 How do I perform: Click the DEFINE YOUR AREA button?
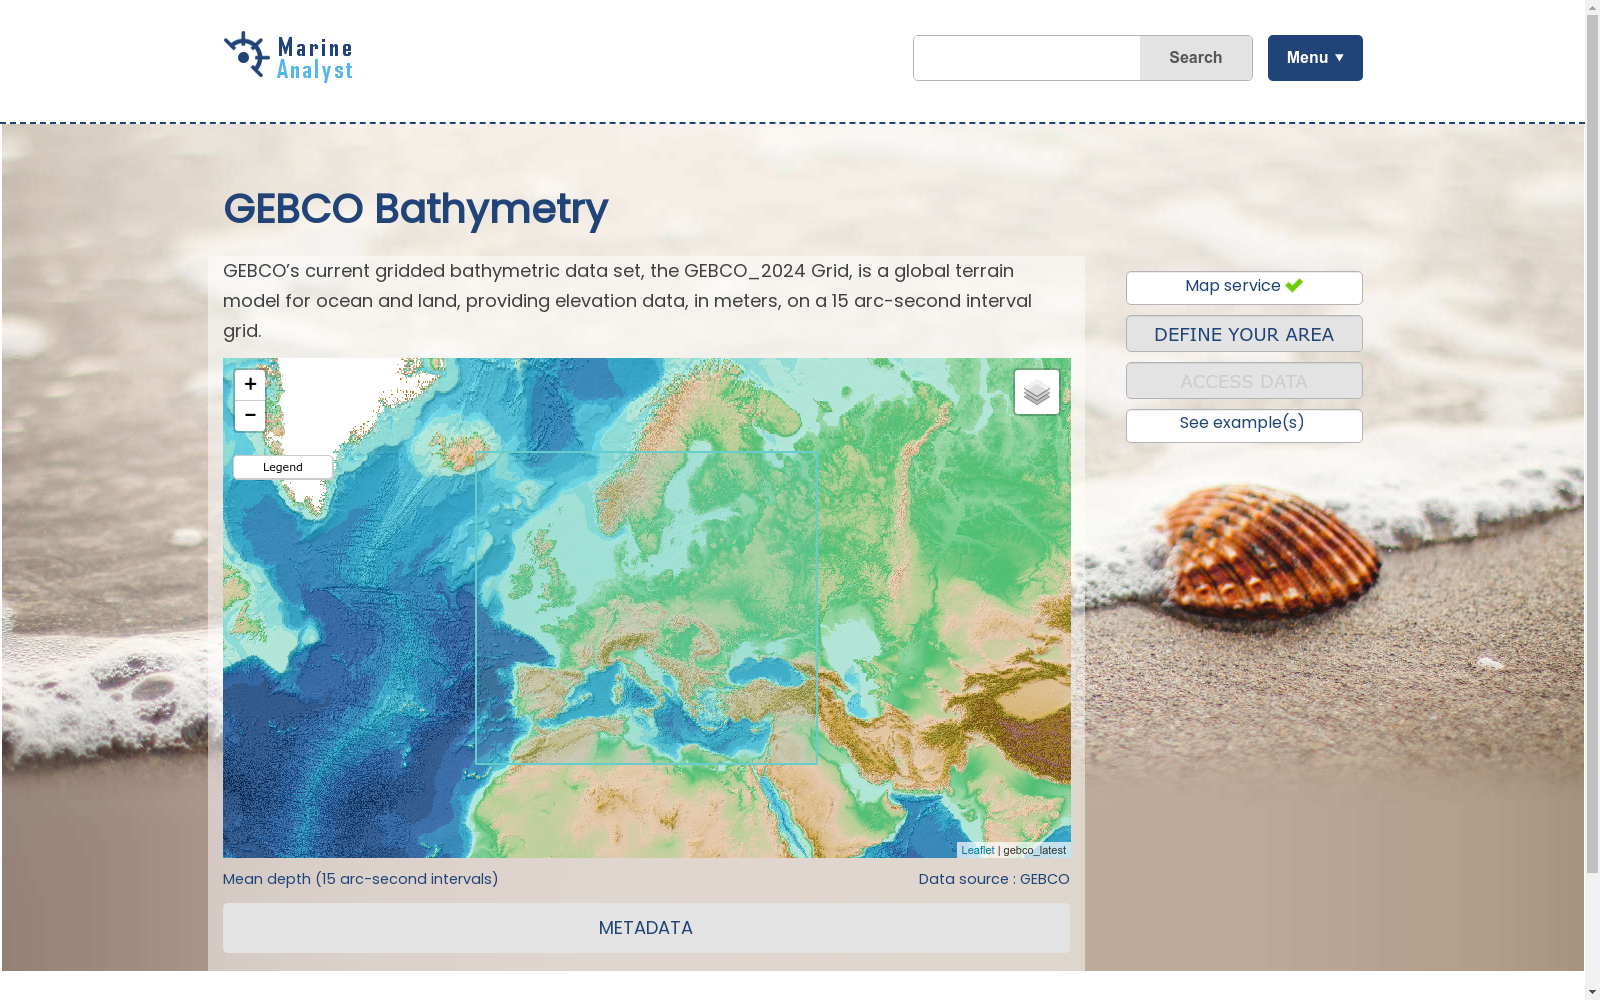[x=1243, y=333]
